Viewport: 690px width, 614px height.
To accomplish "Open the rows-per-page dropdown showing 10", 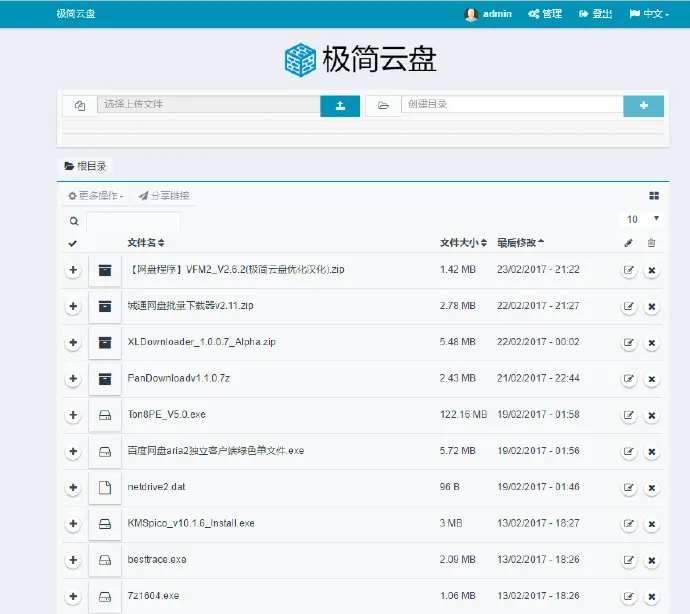I will tap(642, 219).
